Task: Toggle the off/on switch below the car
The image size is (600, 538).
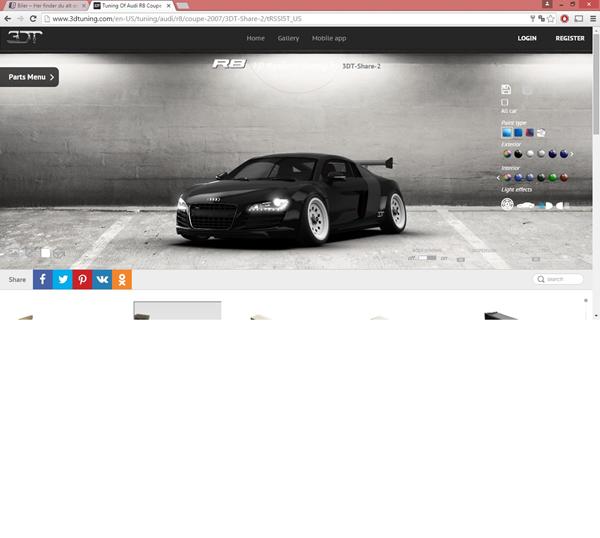Action: [x=427, y=258]
